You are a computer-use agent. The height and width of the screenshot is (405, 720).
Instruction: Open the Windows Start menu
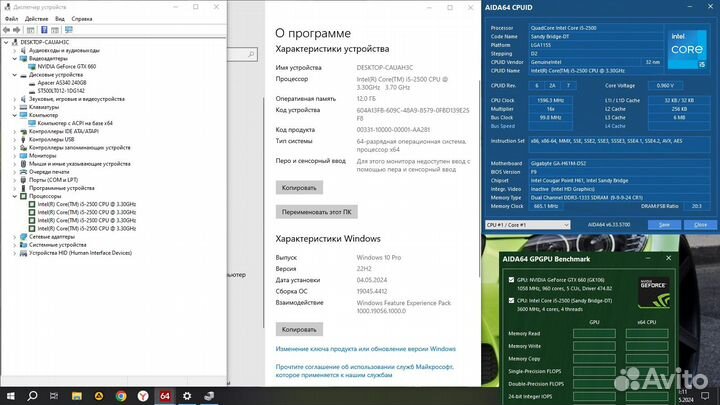pos(11,396)
